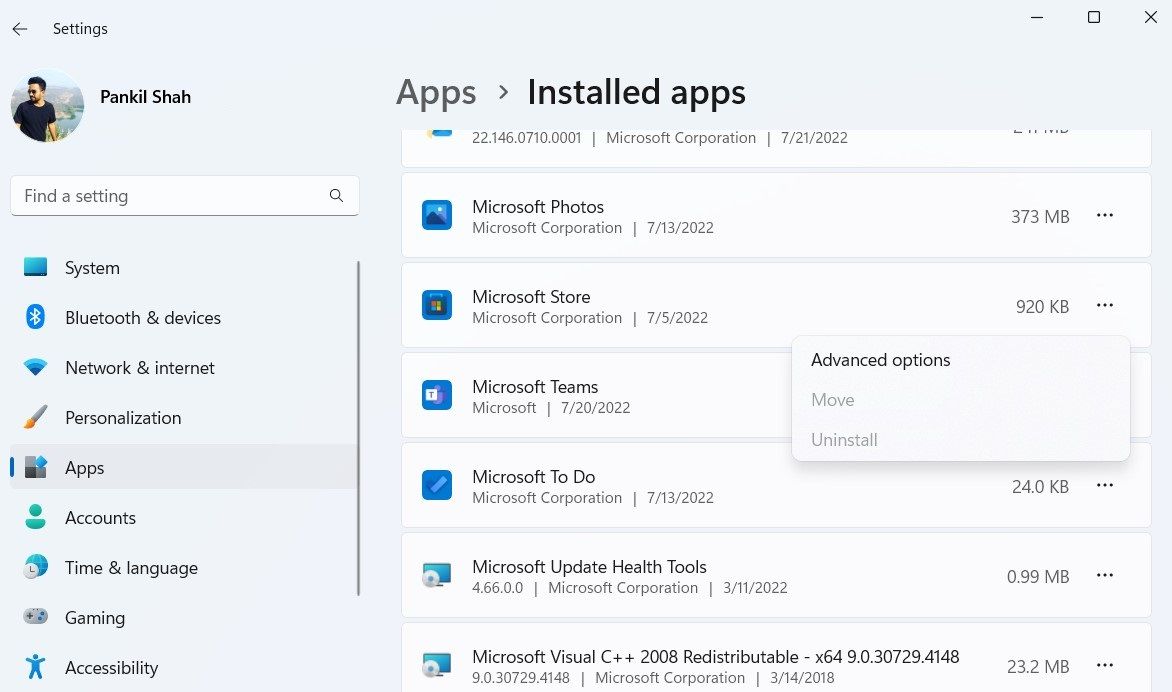1172x692 pixels.
Task: Click the Microsoft Photos app icon
Action: [x=437, y=215]
